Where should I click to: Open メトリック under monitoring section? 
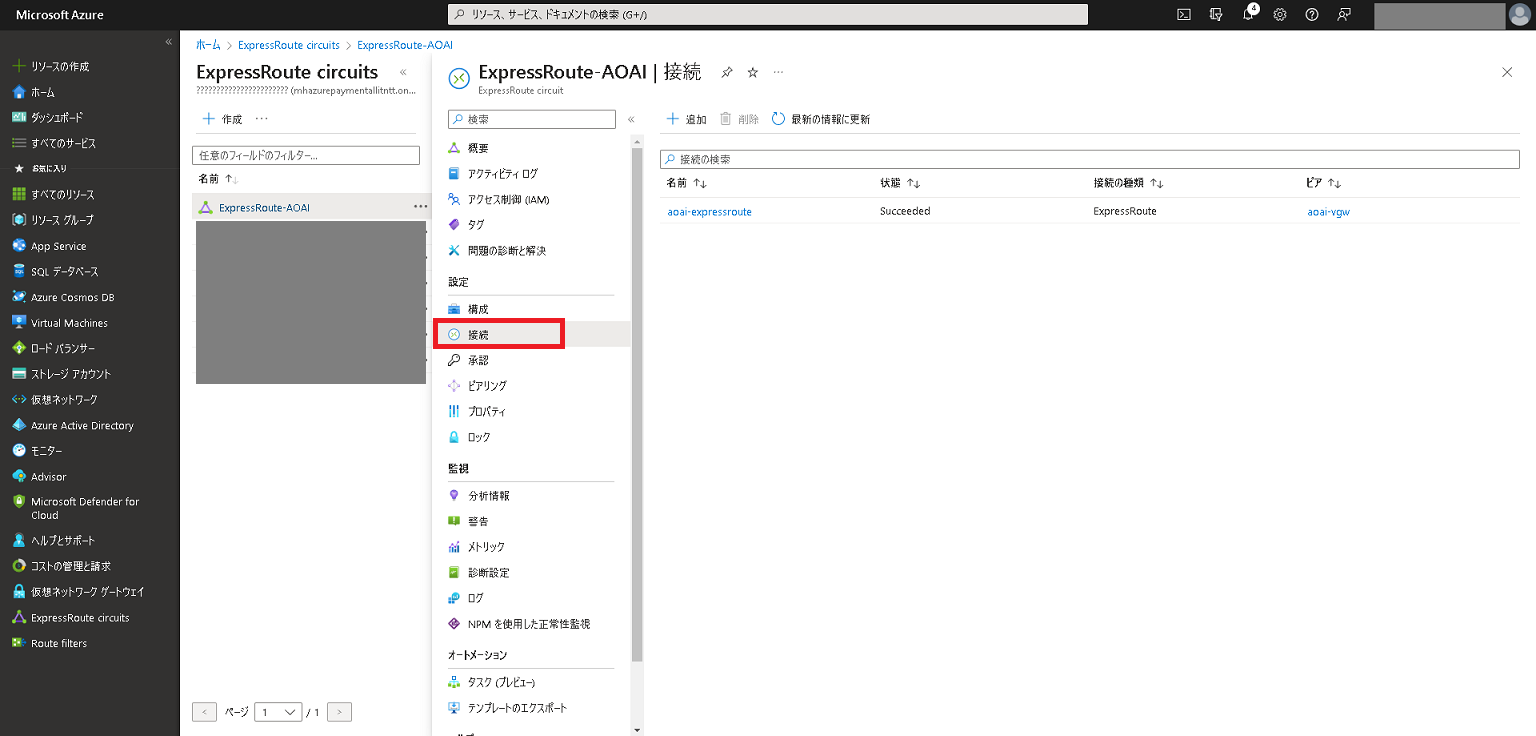coord(486,547)
